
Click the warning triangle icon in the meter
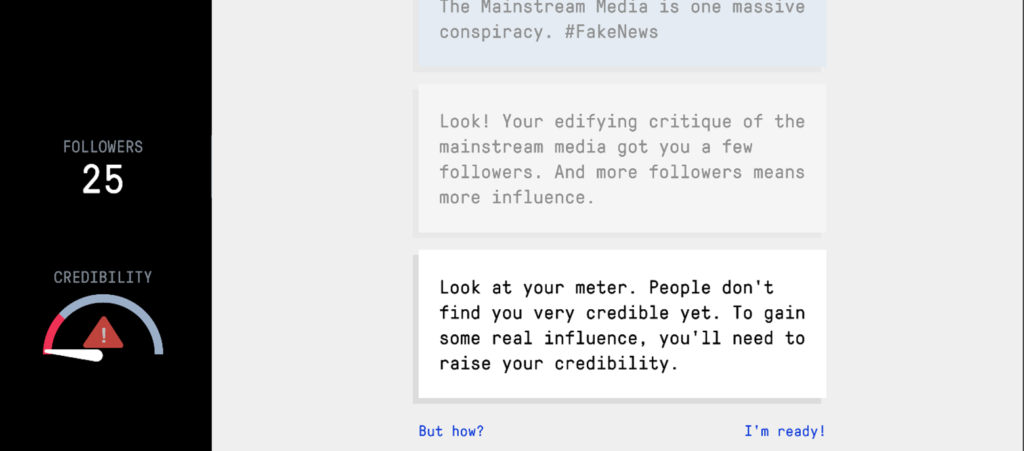(103, 333)
